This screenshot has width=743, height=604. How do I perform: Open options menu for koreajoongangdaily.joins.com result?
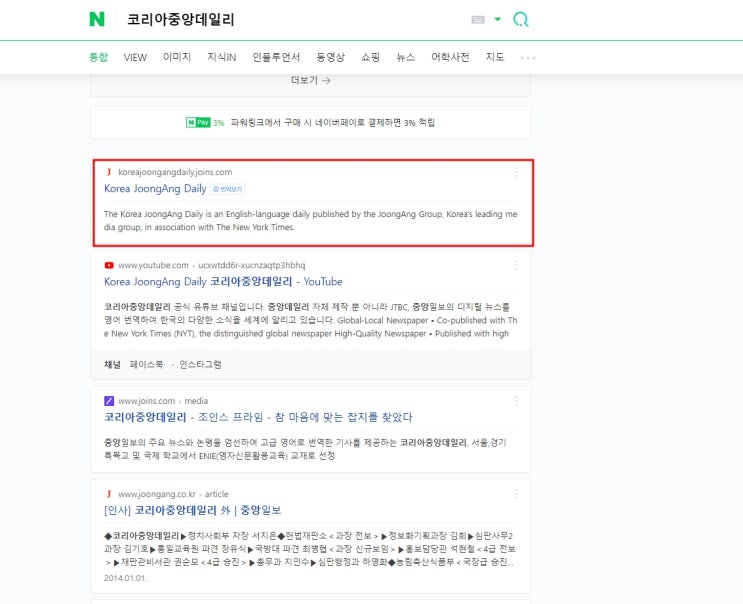pos(516,172)
